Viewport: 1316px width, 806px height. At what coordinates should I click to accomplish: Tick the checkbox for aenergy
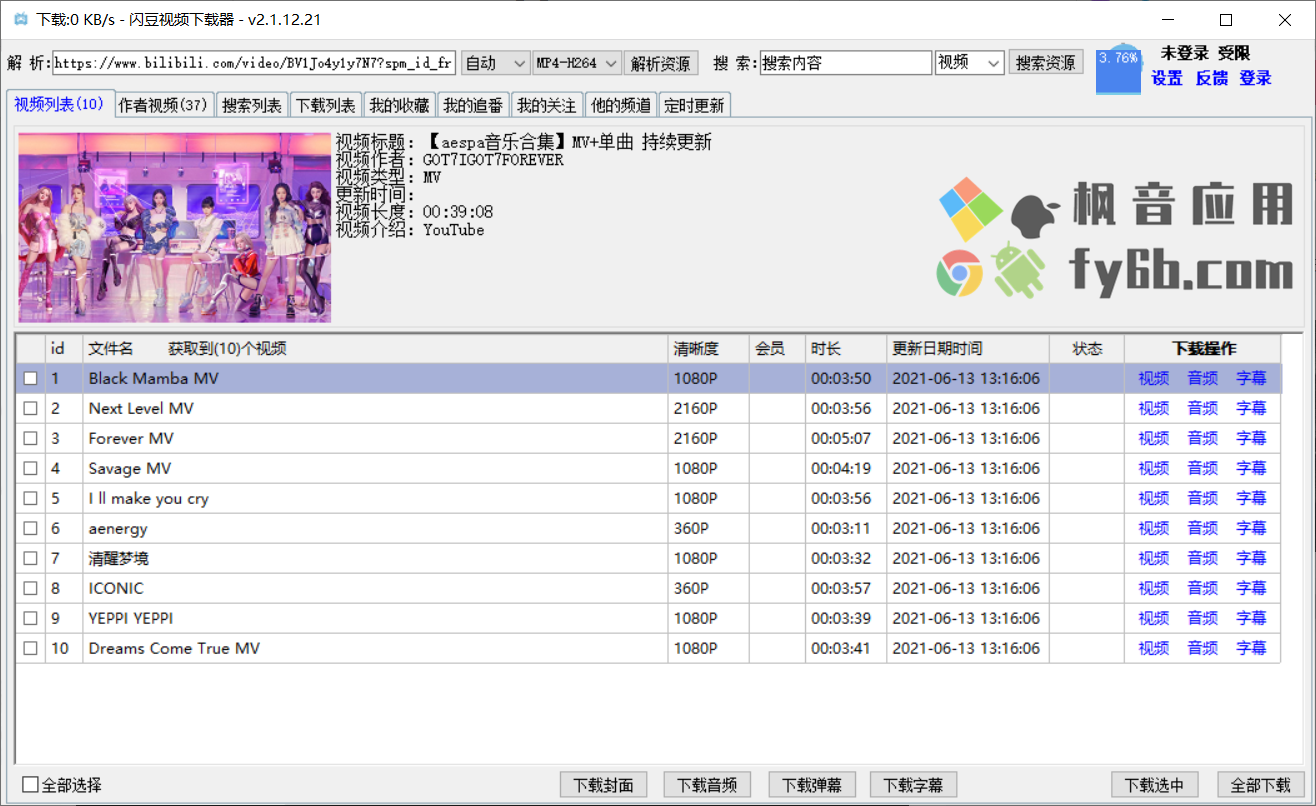coord(31,529)
